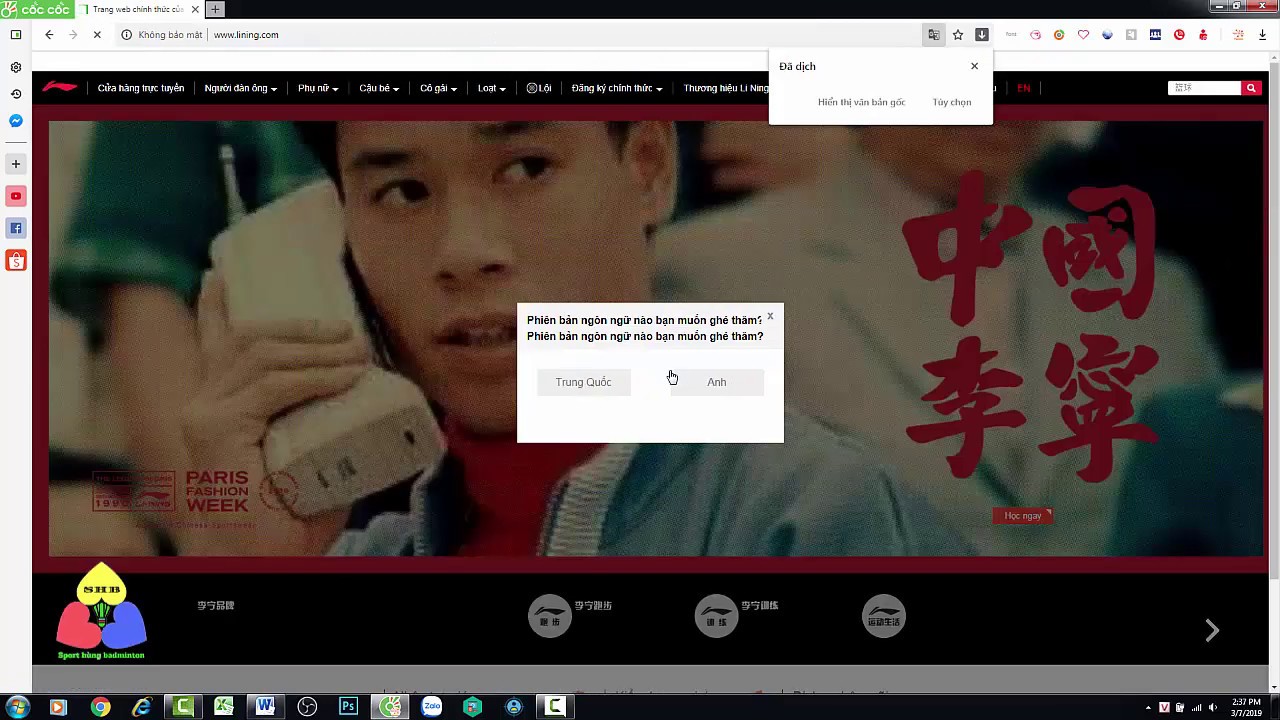Open Shopee from the sidebar
The width and height of the screenshot is (1280, 720).
(16, 260)
